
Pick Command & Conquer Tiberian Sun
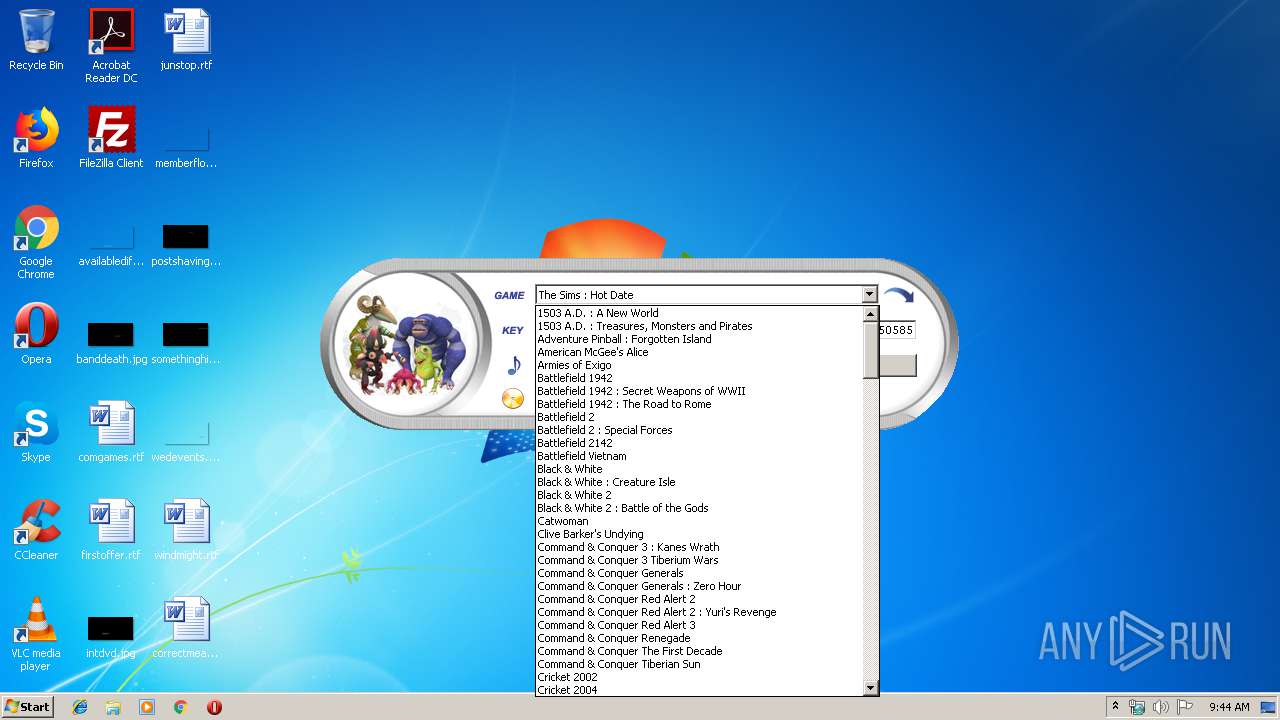point(699,664)
